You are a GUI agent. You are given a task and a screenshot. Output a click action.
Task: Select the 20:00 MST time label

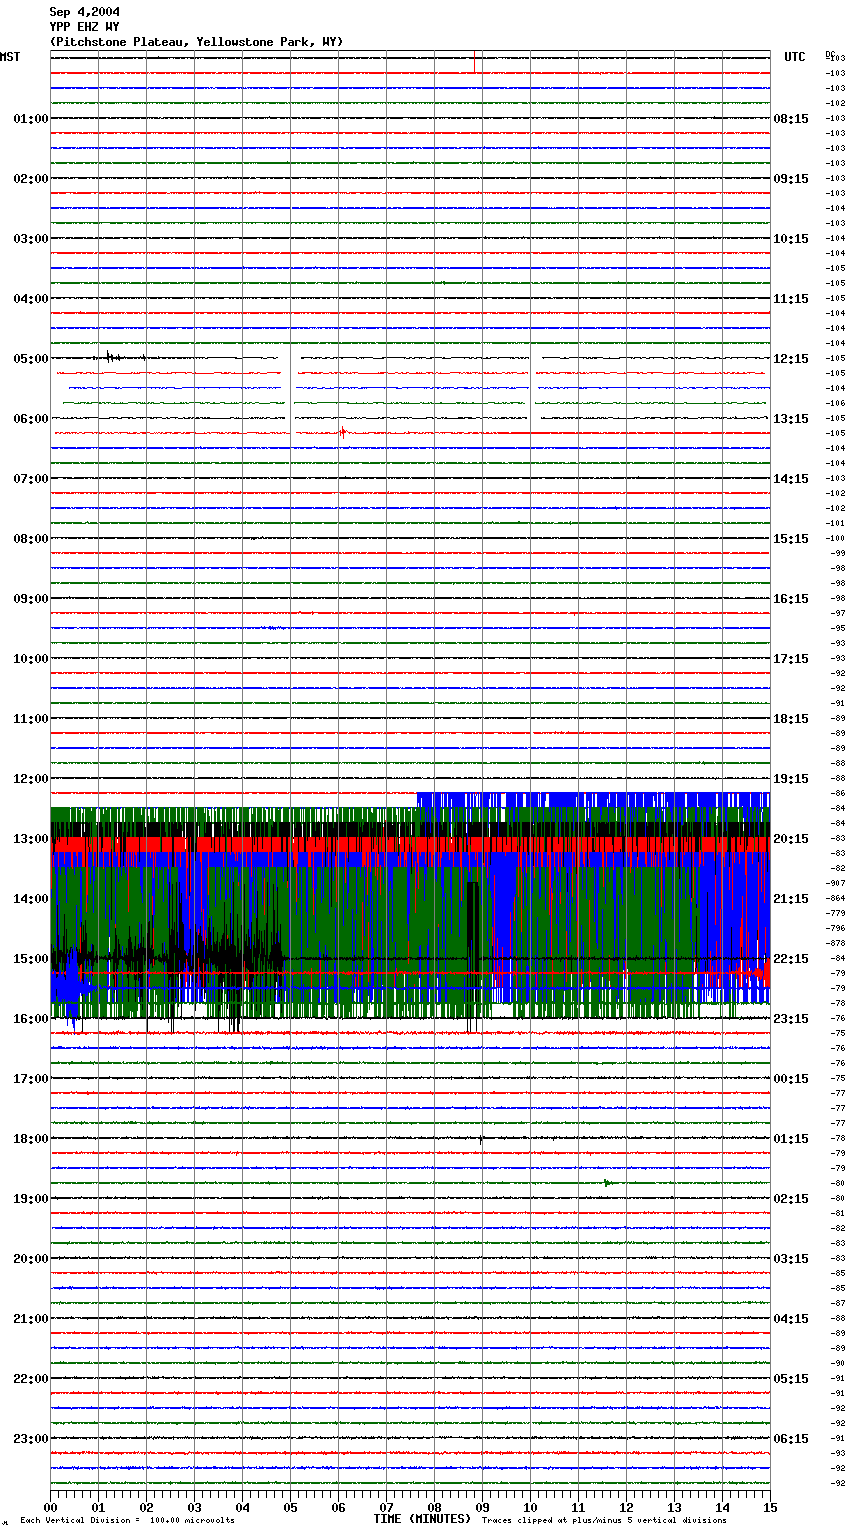pos(31,1259)
